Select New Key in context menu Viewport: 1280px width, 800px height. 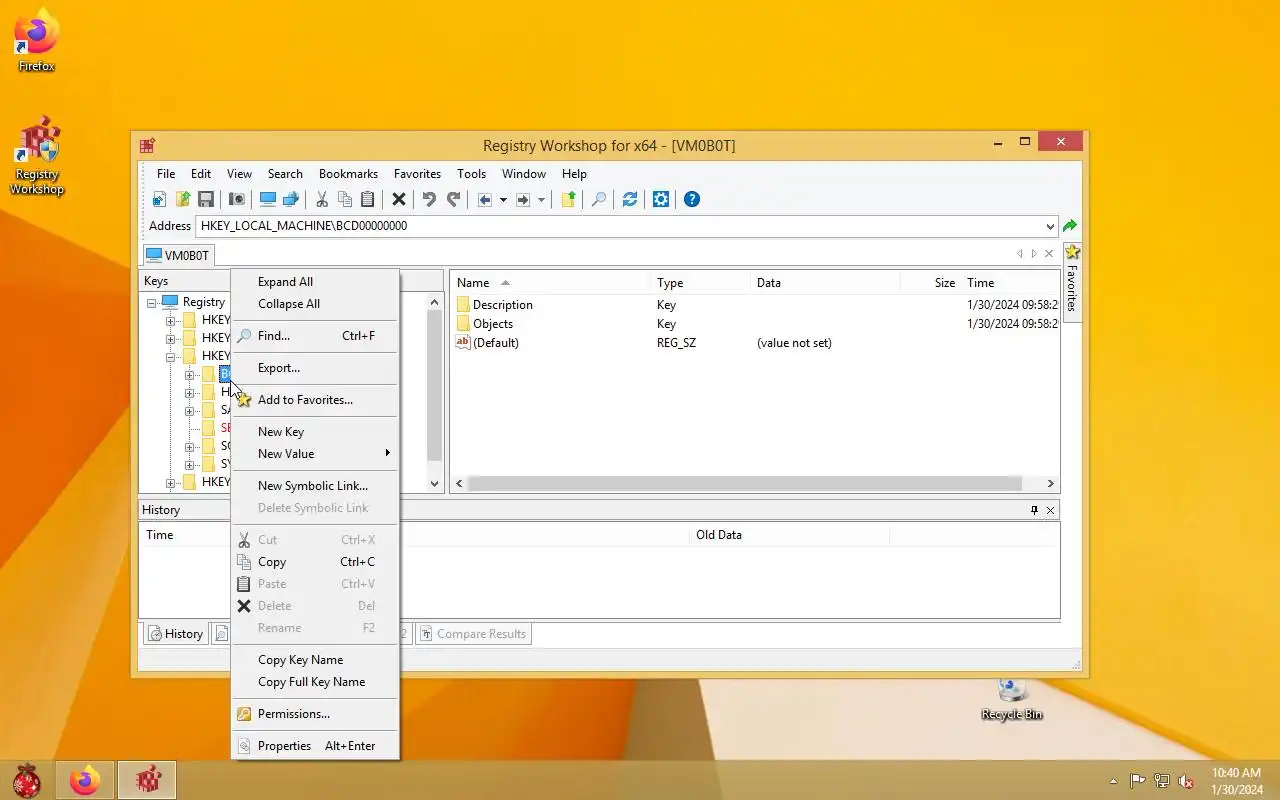click(314, 432)
